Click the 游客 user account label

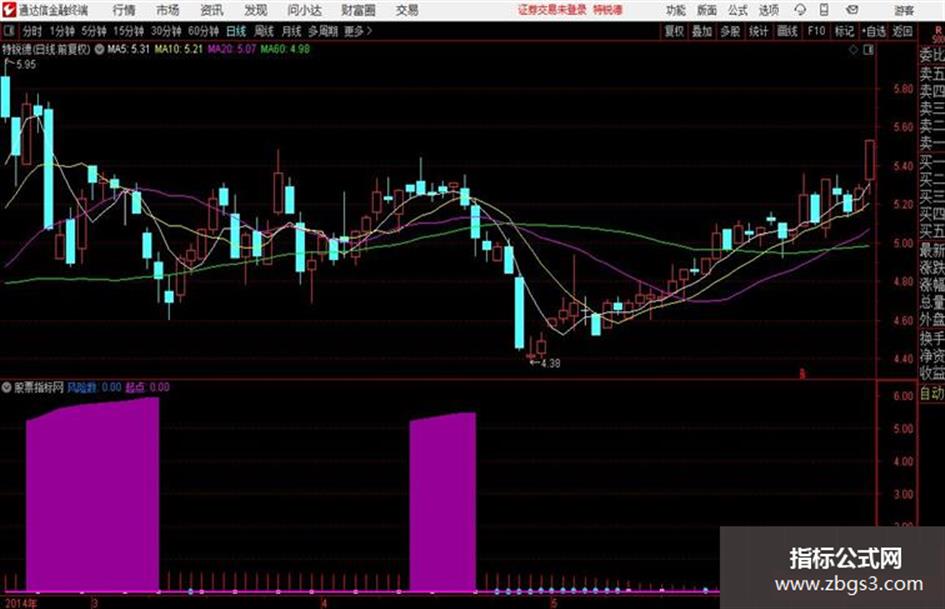coord(903,10)
